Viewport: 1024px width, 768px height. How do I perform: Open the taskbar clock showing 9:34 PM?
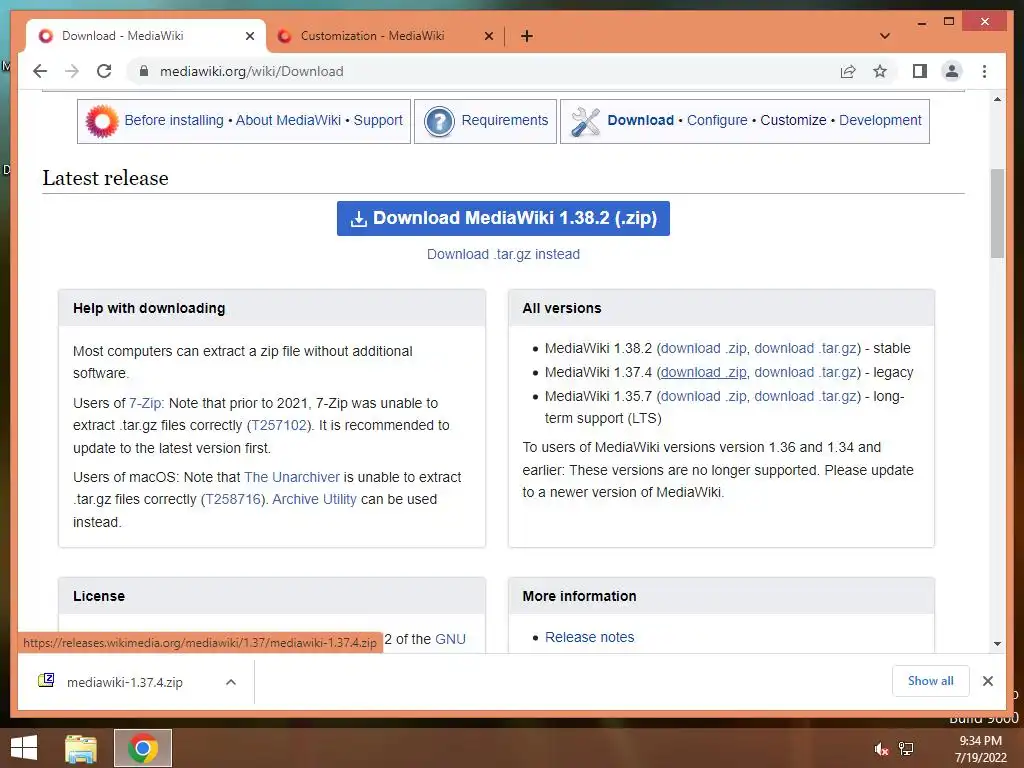pos(980,749)
